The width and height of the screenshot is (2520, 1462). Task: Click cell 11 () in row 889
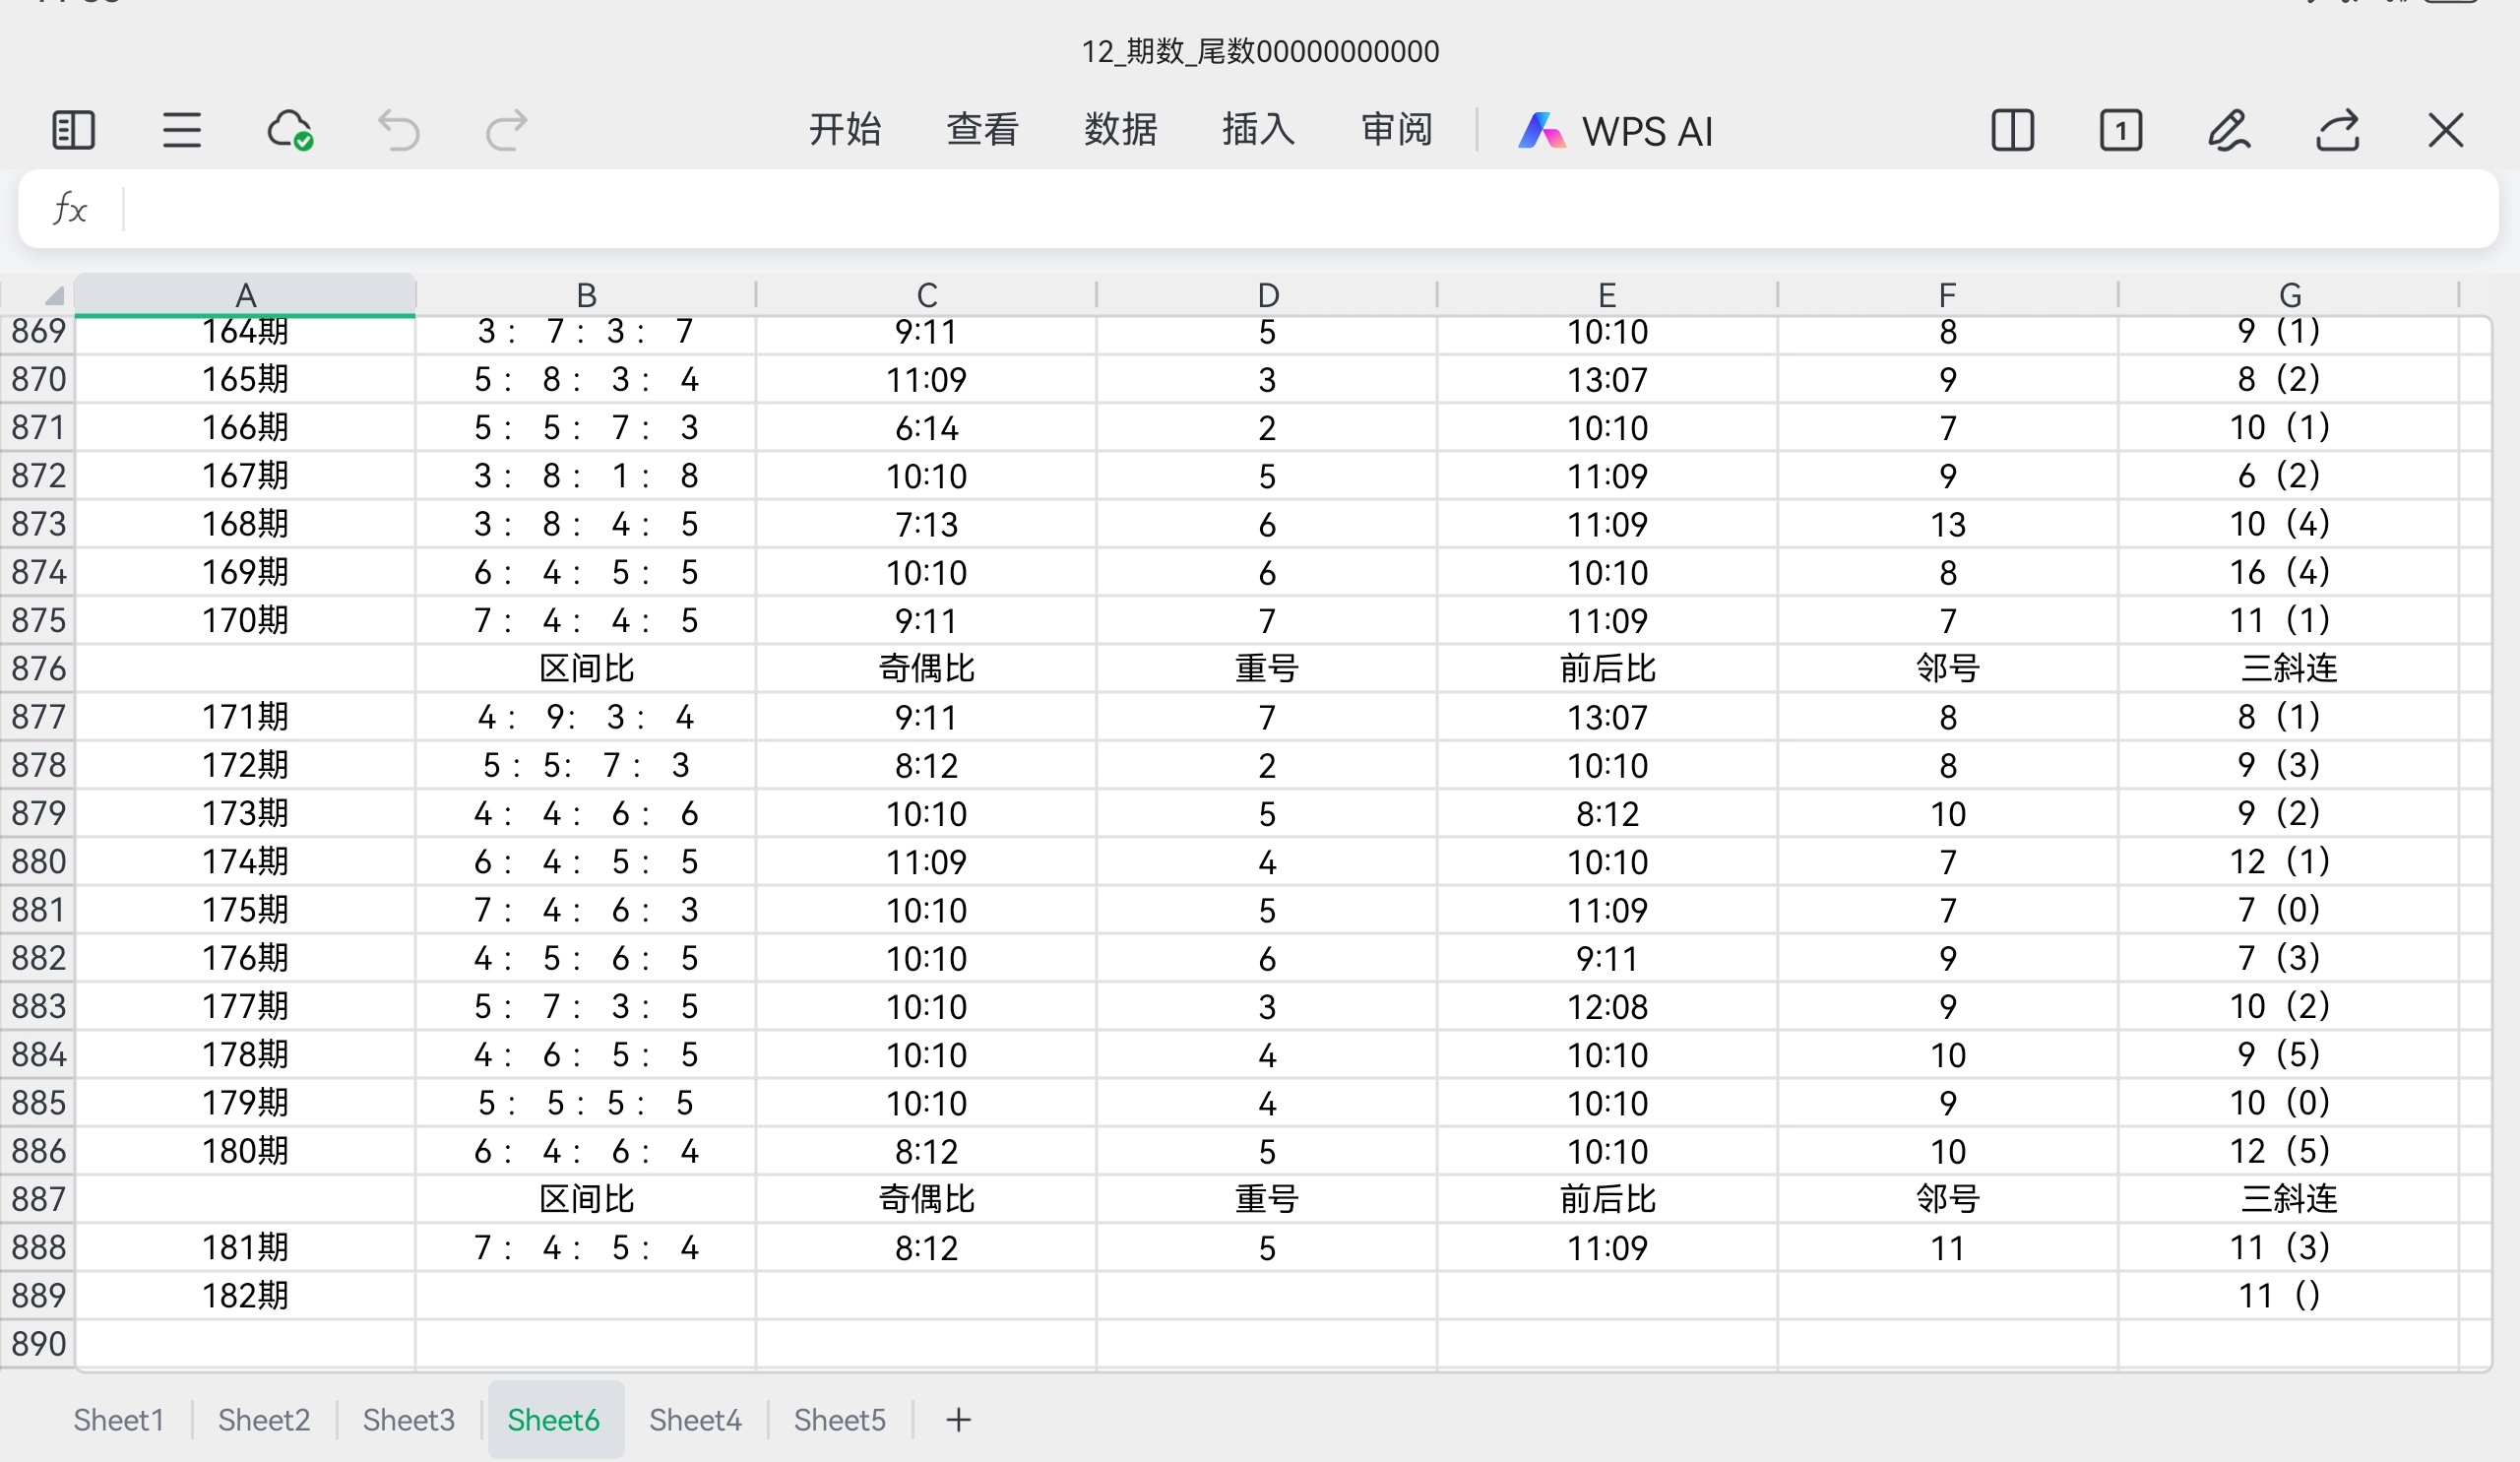point(2290,1296)
